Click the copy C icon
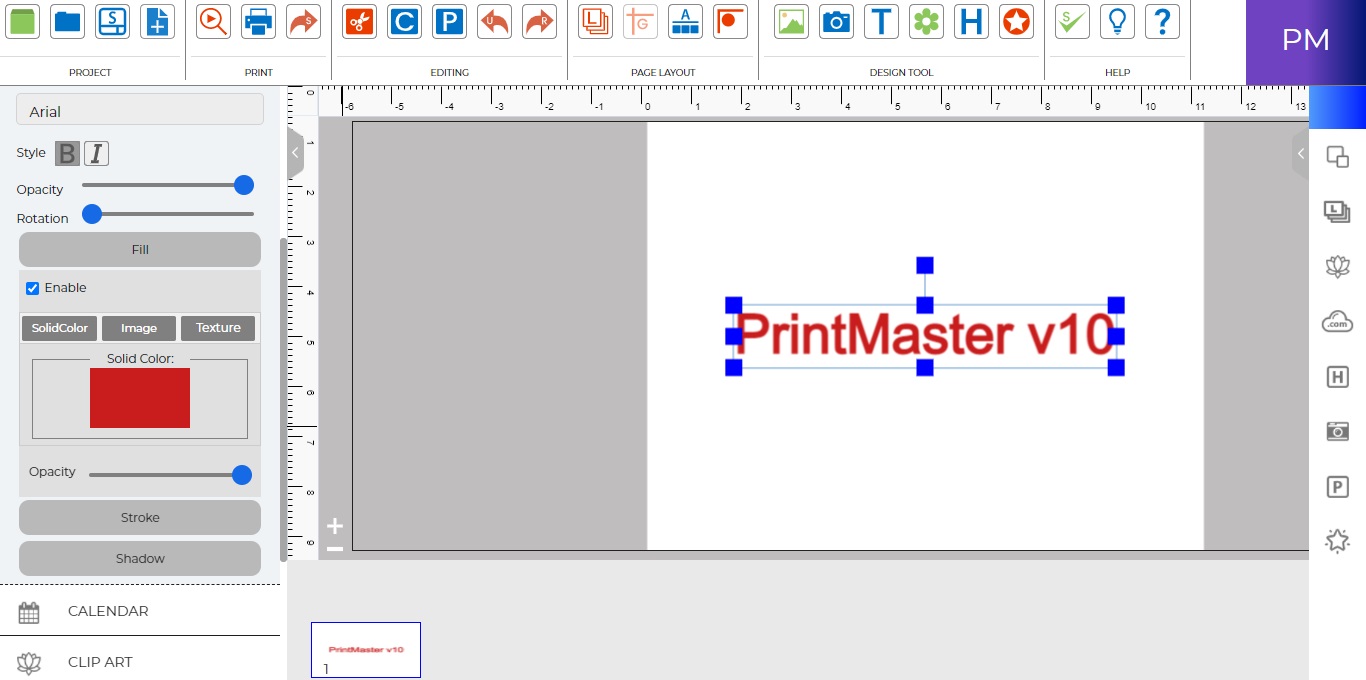Screen dimensions: 1366x680 coord(404,21)
